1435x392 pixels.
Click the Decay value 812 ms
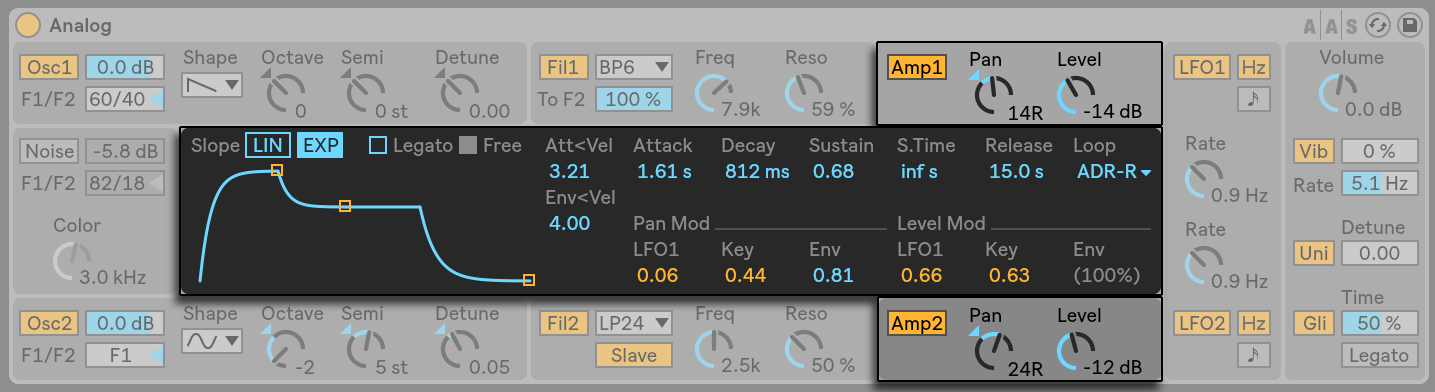(756, 171)
